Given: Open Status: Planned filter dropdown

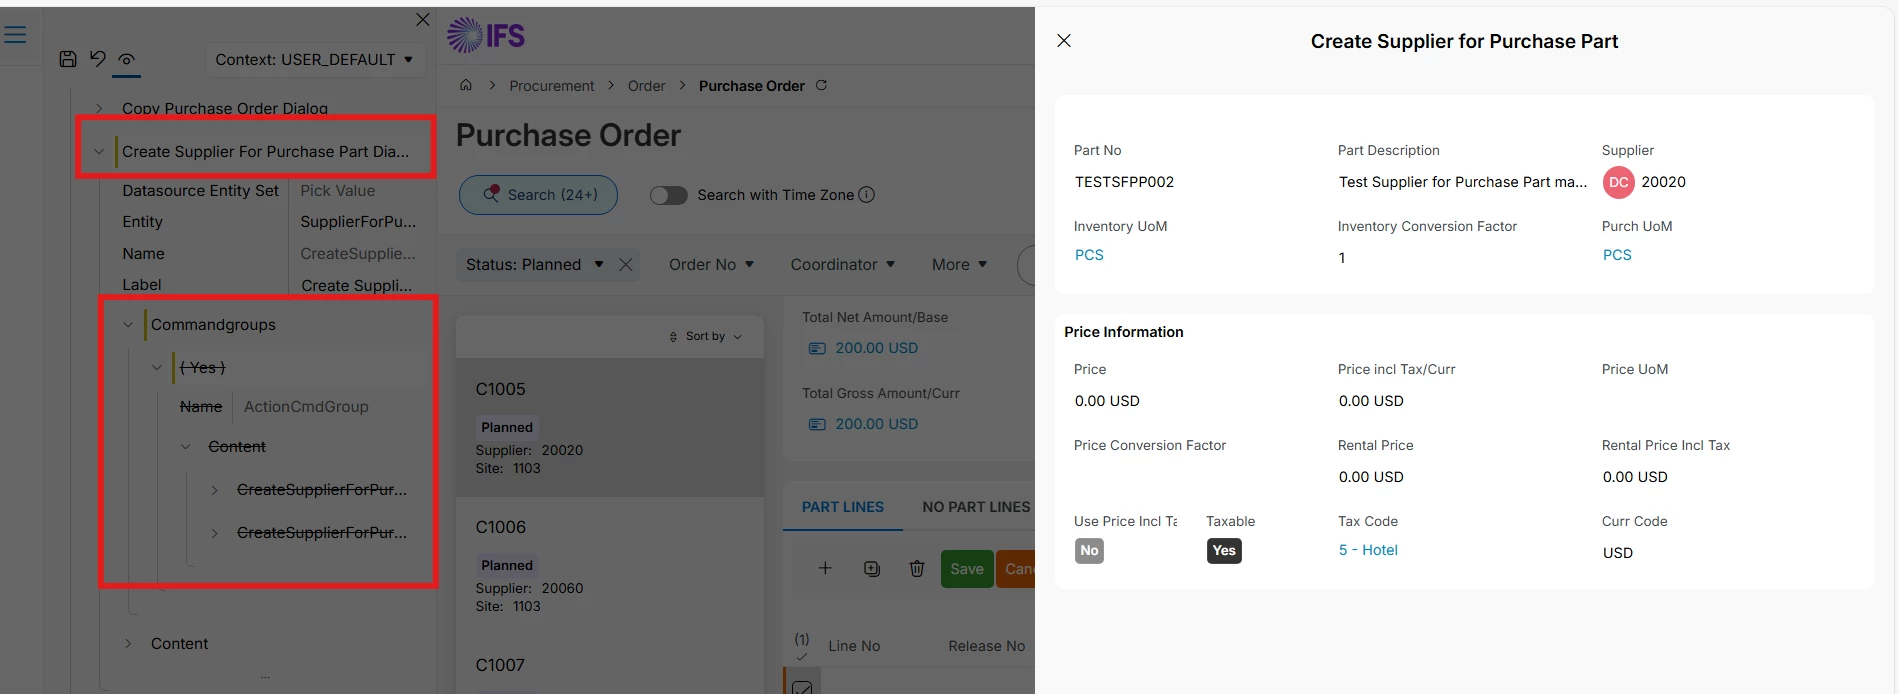Looking at the screenshot, I should click(x=534, y=264).
